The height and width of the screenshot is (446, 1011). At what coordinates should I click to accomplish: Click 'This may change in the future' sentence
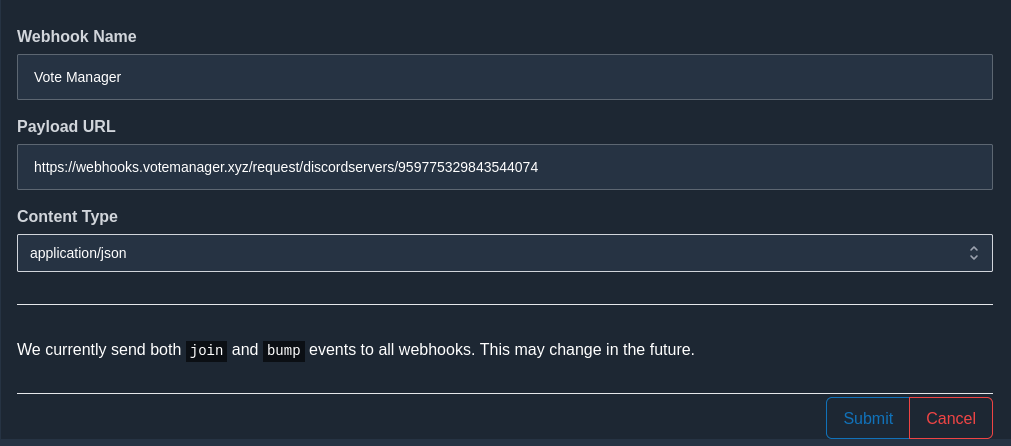click(x=587, y=350)
